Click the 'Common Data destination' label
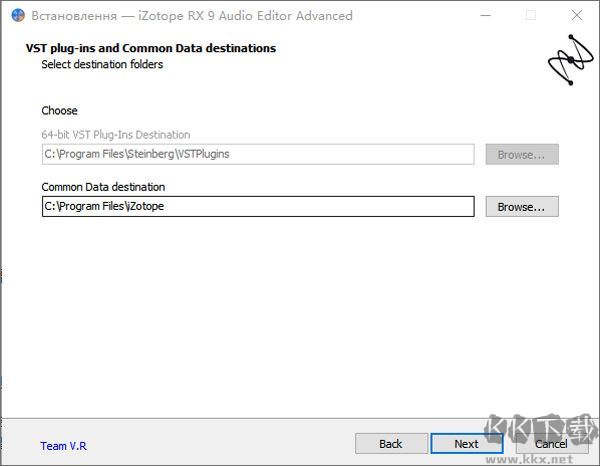The height and width of the screenshot is (466, 600). pyautogui.click(x=103, y=187)
